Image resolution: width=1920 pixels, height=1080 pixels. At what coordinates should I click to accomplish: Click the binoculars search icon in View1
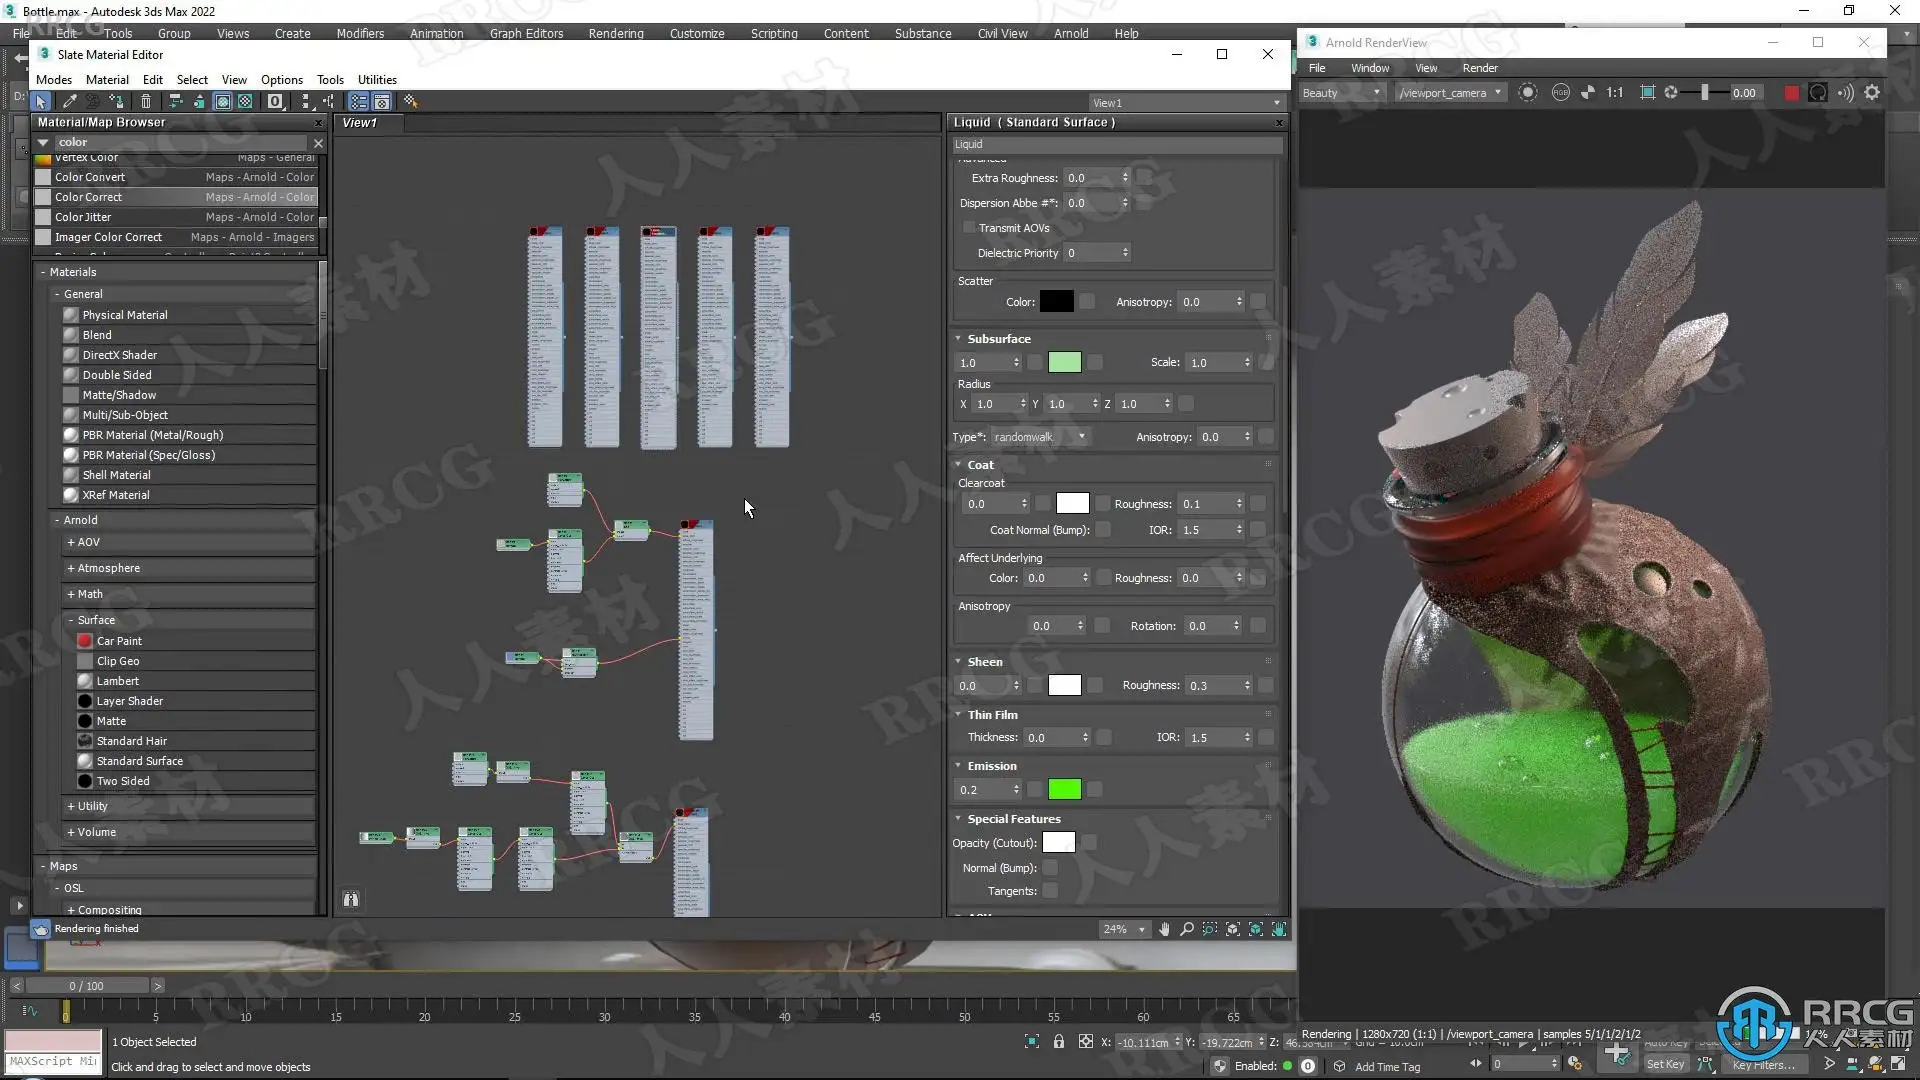(x=351, y=899)
